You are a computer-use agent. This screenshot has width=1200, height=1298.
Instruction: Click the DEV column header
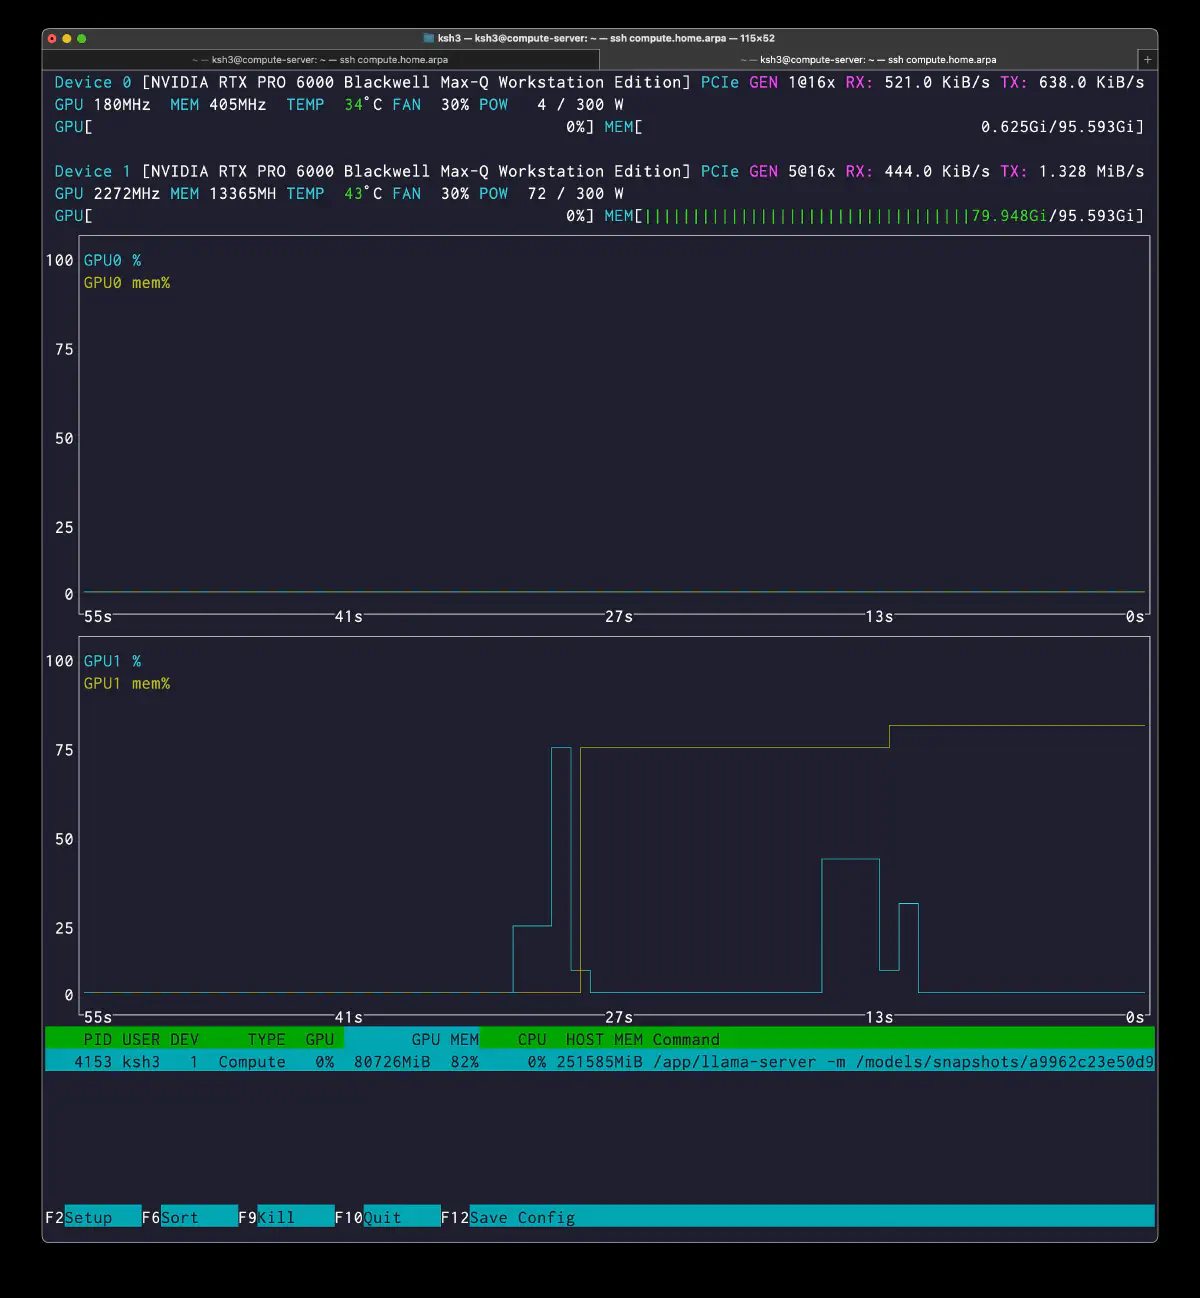point(184,1039)
